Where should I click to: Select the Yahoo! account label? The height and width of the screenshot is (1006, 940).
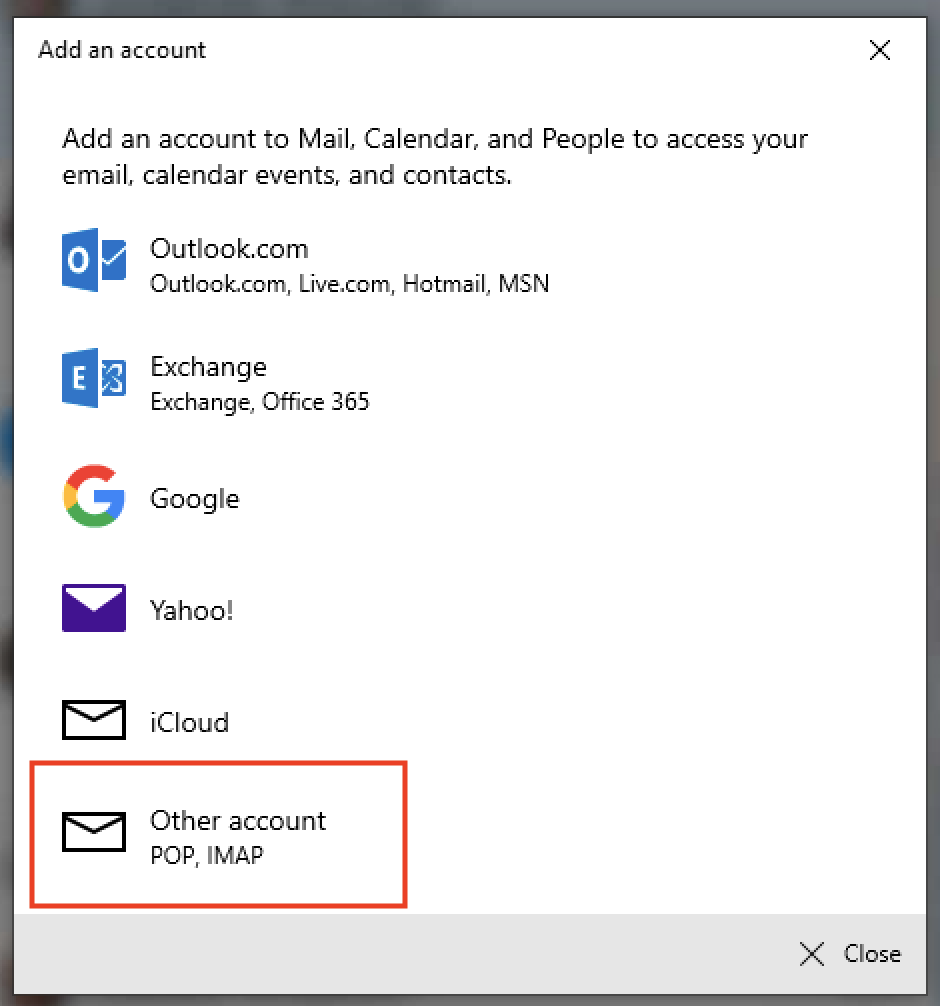pyautogui.click(x=191, y=610)
